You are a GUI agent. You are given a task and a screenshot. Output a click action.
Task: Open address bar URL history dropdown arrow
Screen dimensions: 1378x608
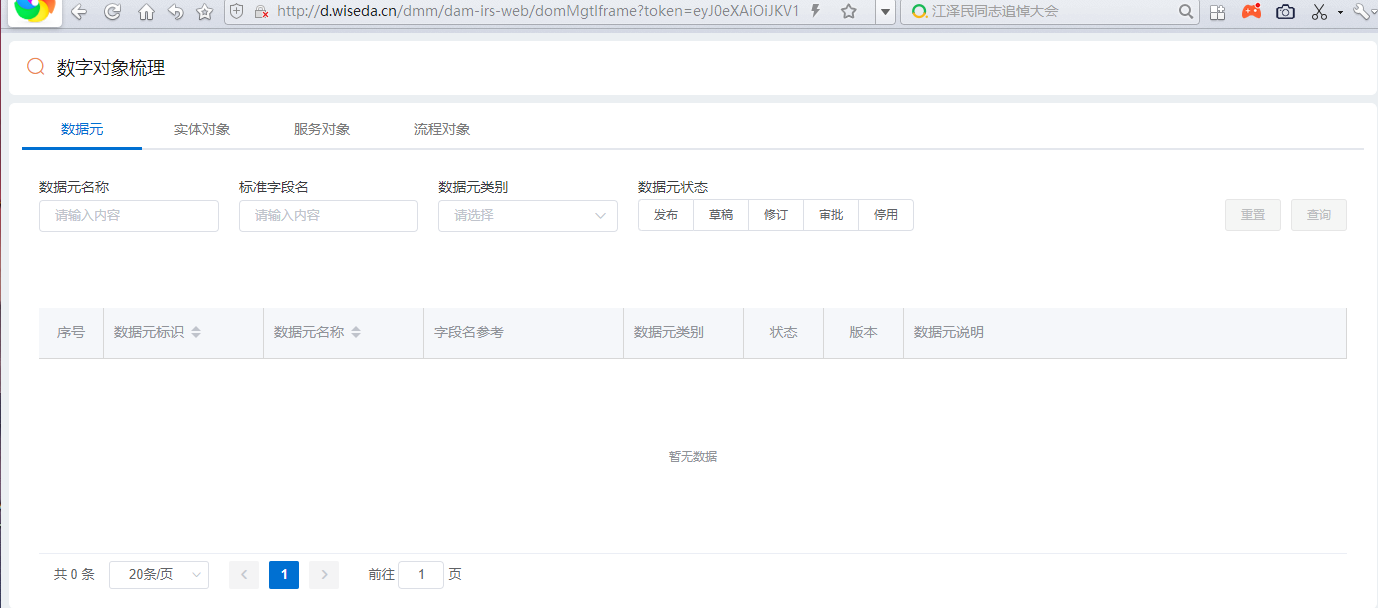click(885, 12)
